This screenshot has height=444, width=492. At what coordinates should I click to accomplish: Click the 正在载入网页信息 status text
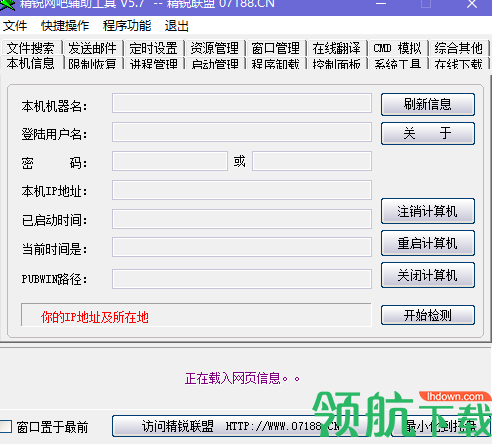click(242, 378)
